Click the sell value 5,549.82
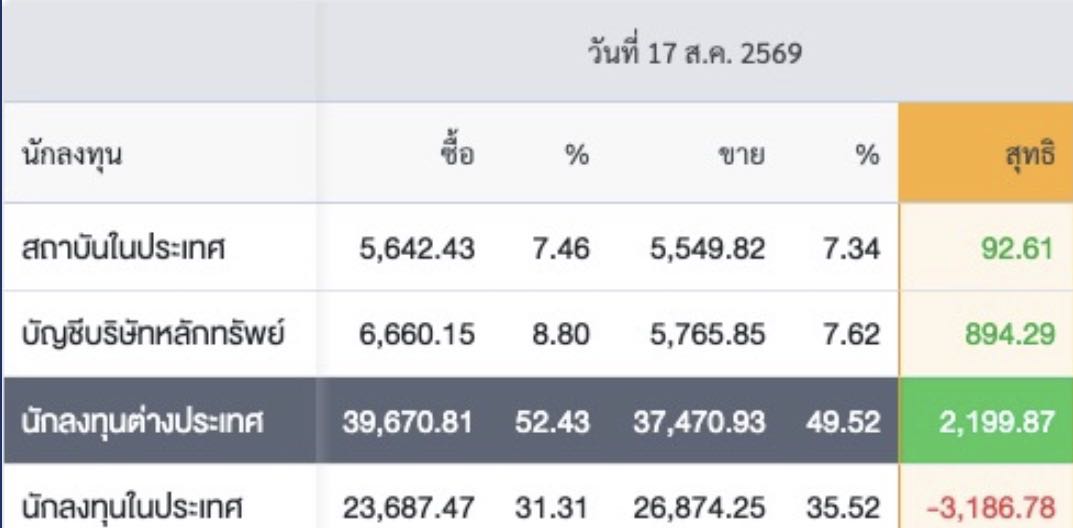The image size is (1073, 528). tap(708, 248)
